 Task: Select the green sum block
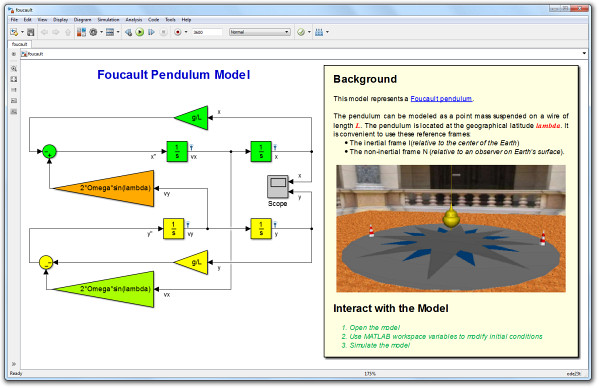[49, 152]
